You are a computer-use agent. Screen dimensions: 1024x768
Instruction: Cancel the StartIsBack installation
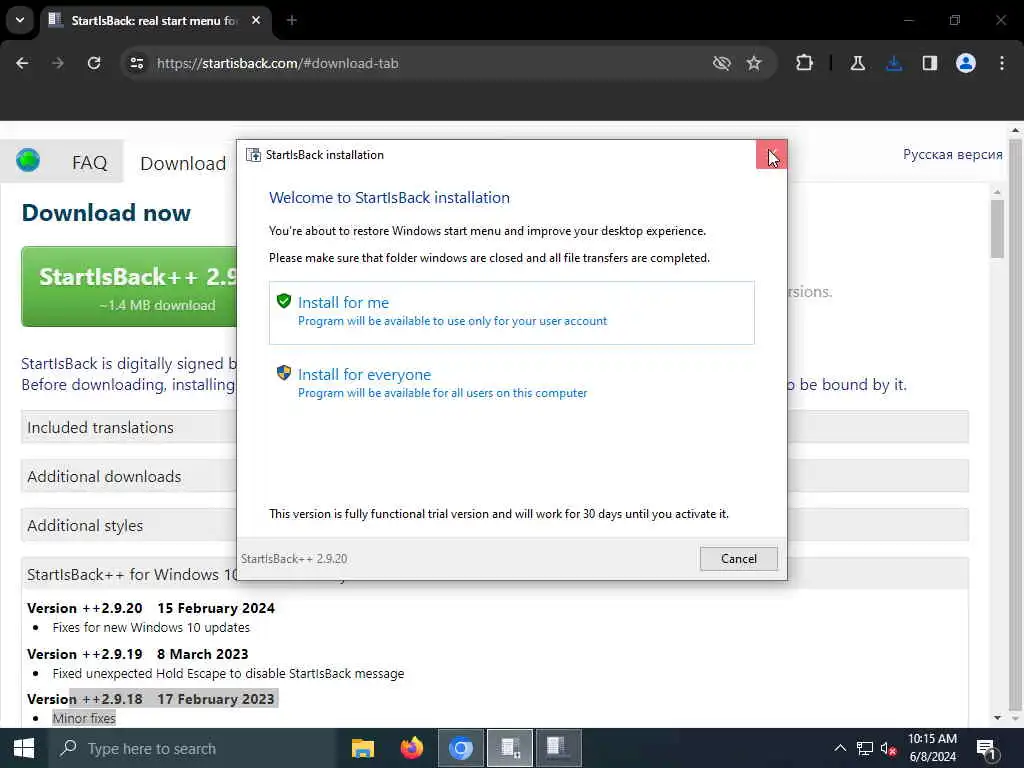click(x=739, y=558)
